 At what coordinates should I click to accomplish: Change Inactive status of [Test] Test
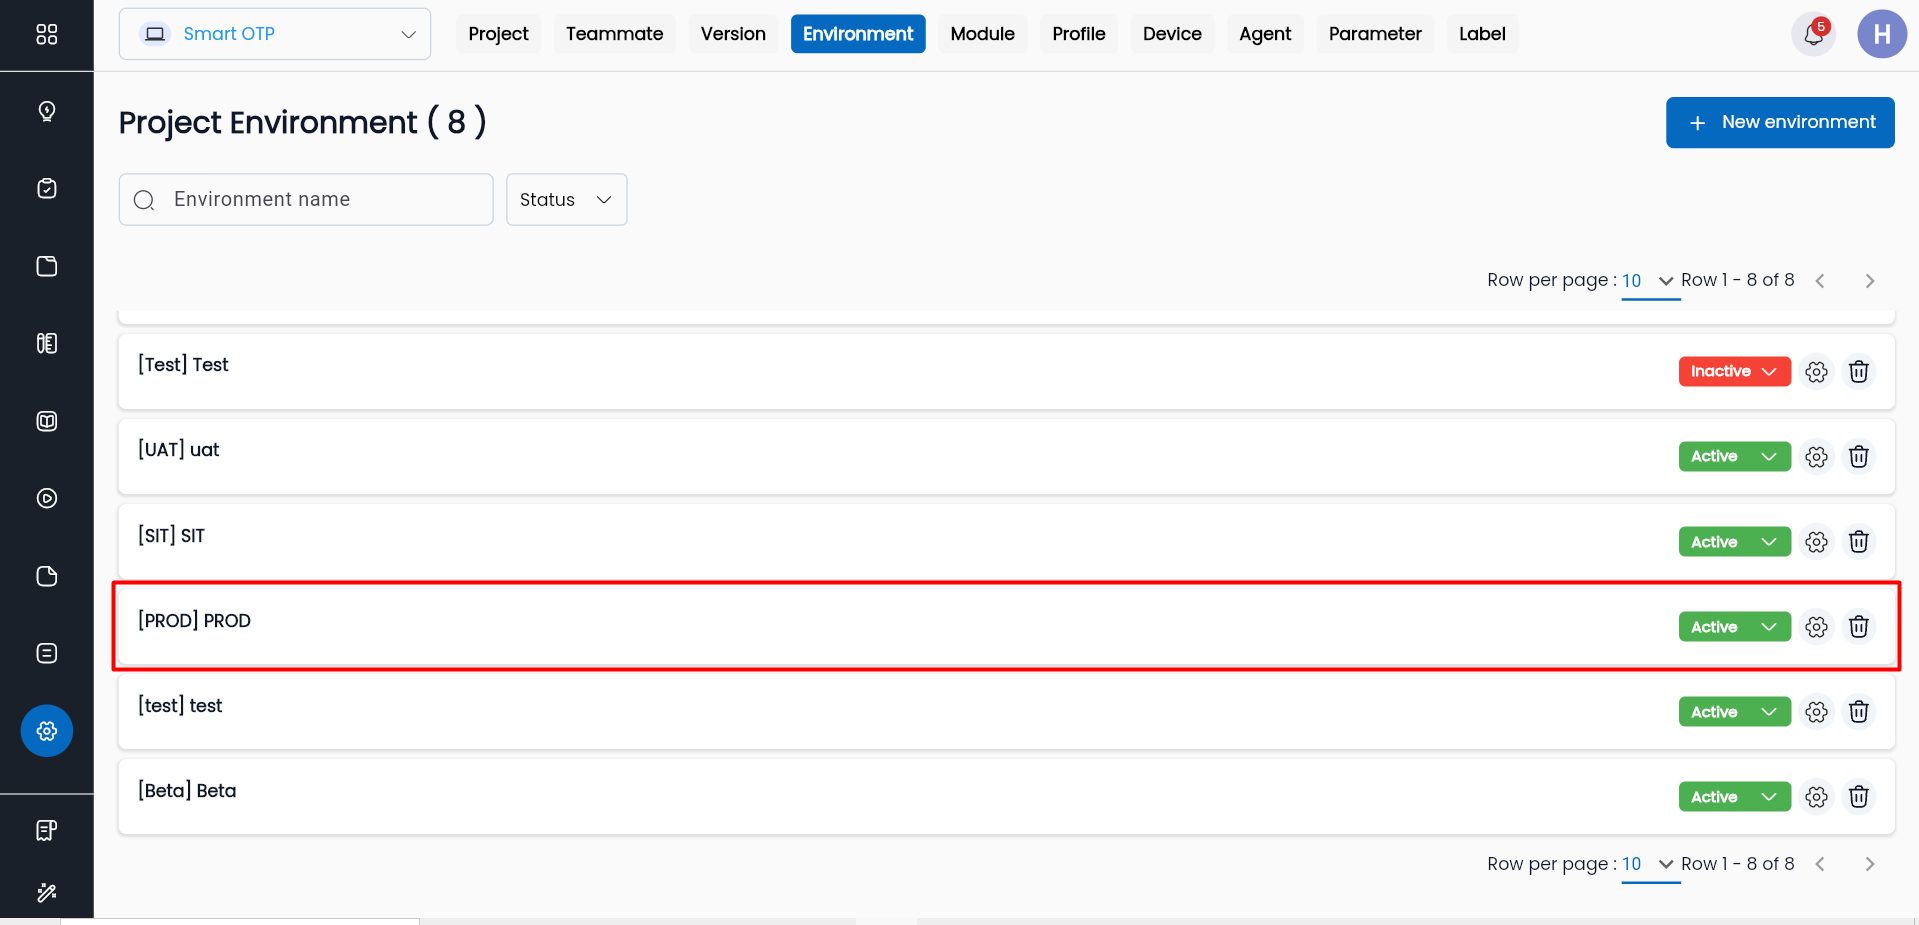(x=1733, y=371)
